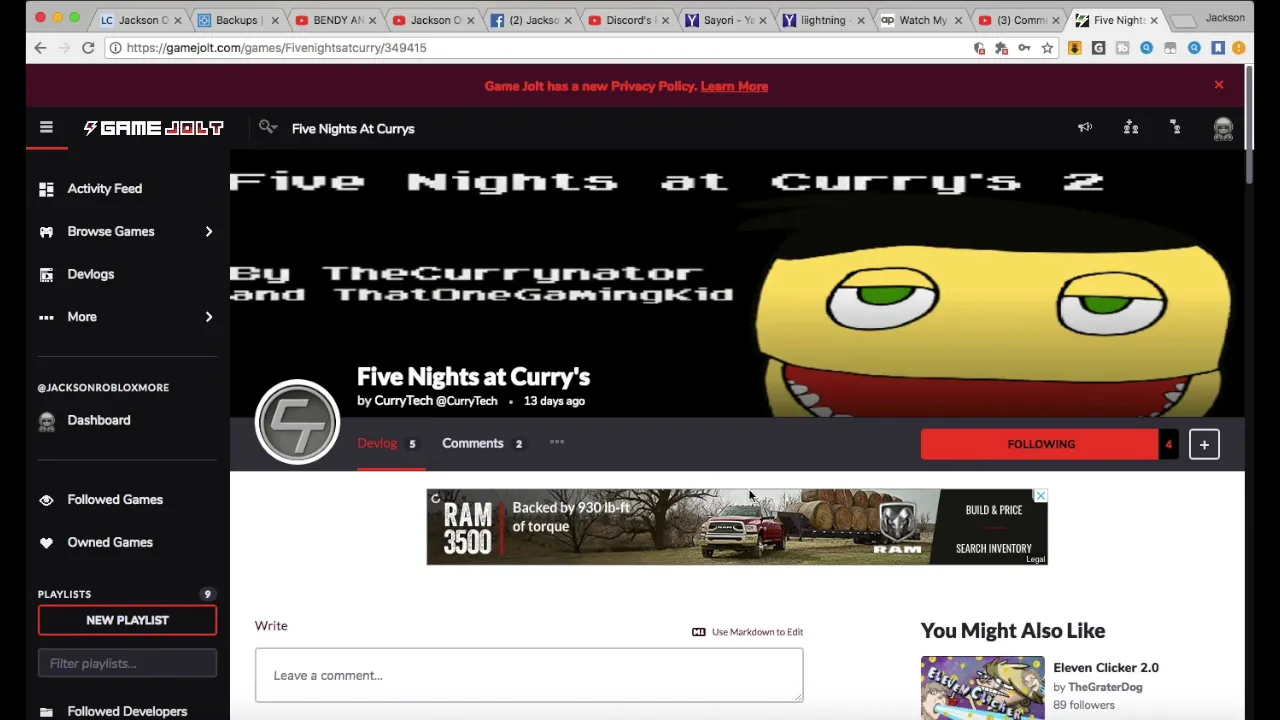Open the megaphone announcements icon
Screen dimensions: 1280x720
(1085, 127)
